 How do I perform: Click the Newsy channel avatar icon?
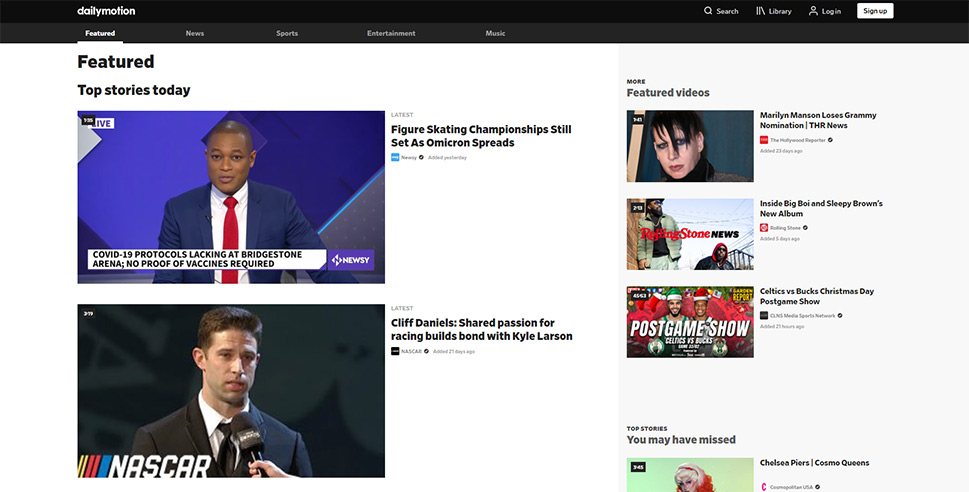pos(395,158)
